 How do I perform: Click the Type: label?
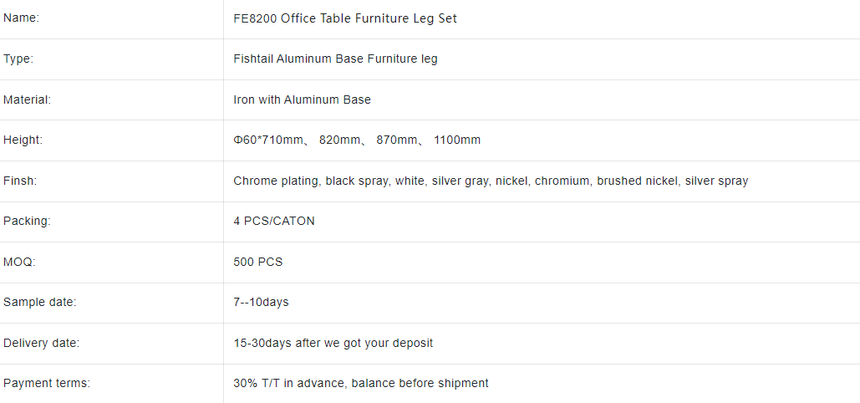click(x=18, y=59)
